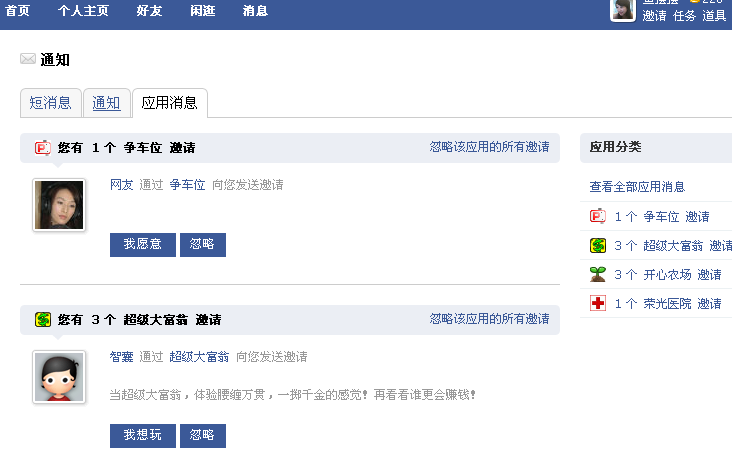Open 个人主页 in the top navigation bar

(x=84, y=11)
